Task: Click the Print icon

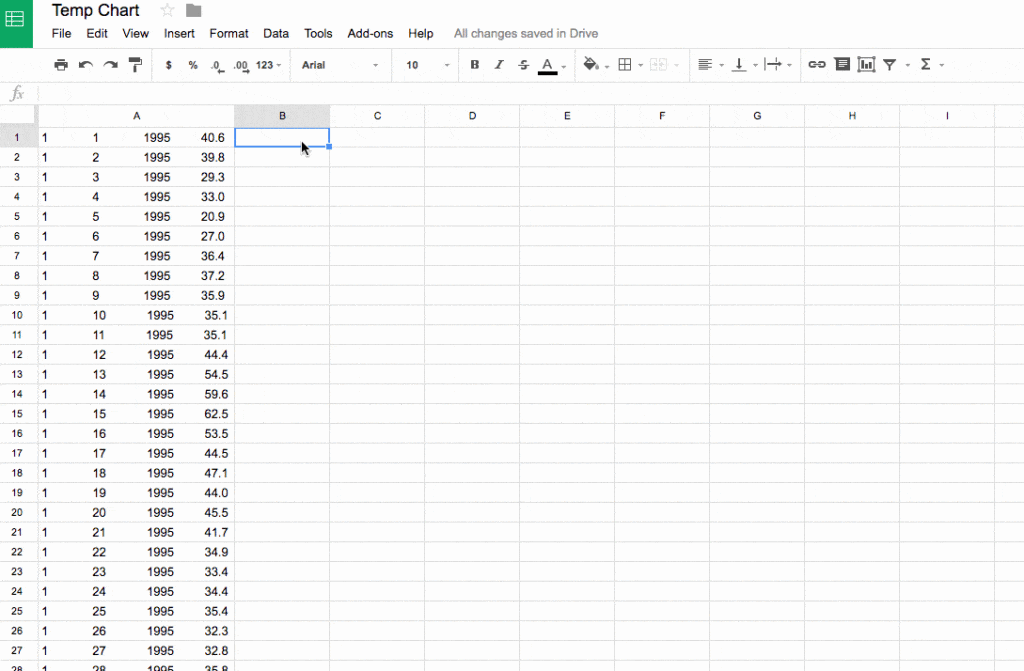Action: tap(61, 65)
